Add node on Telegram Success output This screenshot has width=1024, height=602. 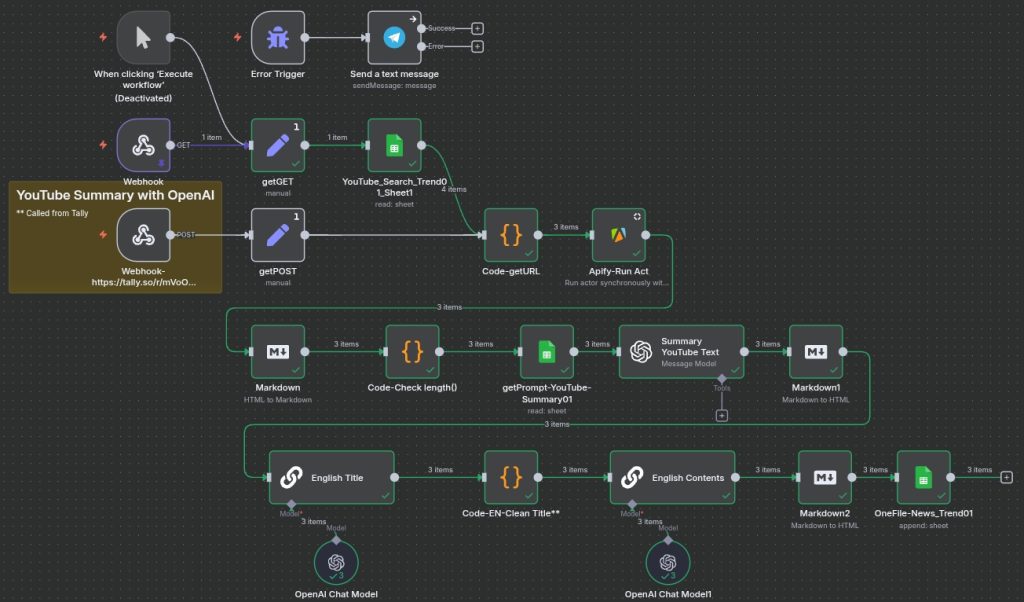coord(477,29)
